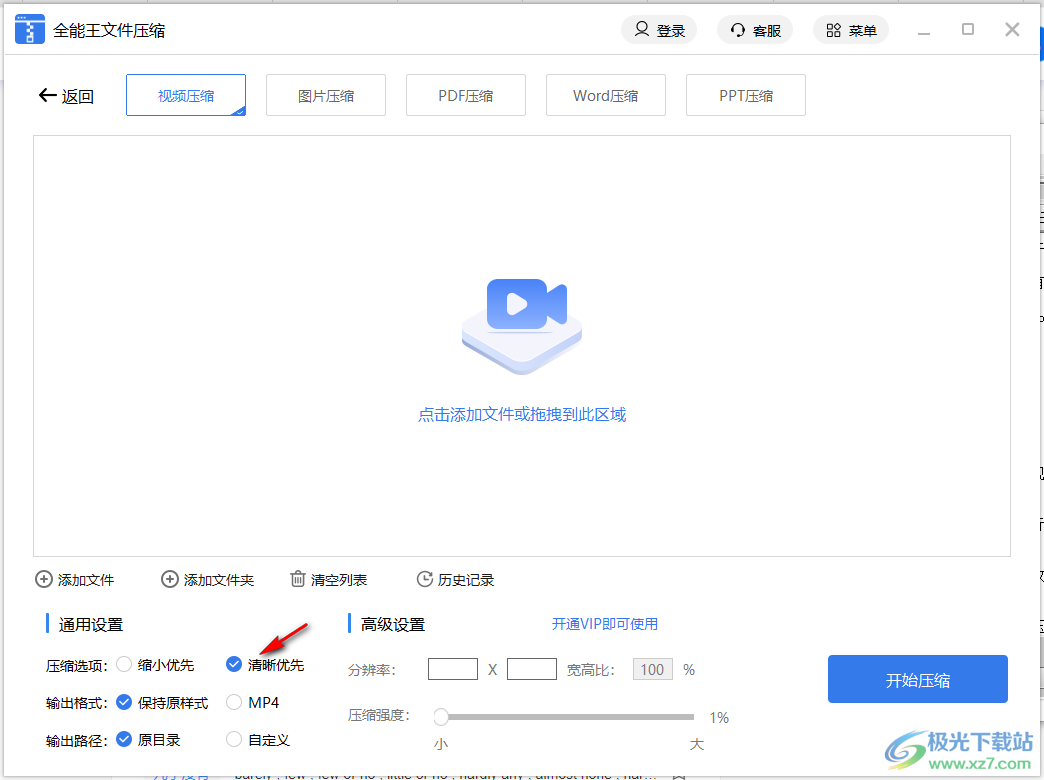
Task: Click the clock icon for 历史记录
Action: click(425, 580)
